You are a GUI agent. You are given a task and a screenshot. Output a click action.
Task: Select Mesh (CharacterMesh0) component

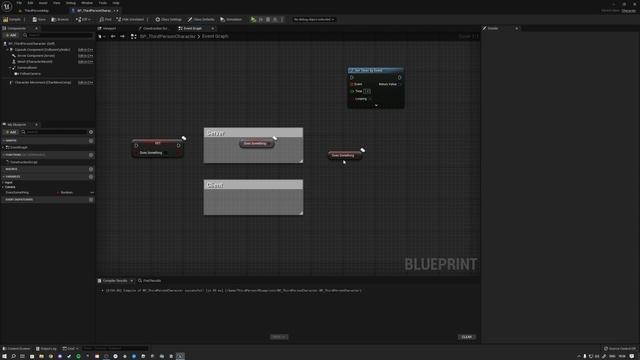coord(34,62)
